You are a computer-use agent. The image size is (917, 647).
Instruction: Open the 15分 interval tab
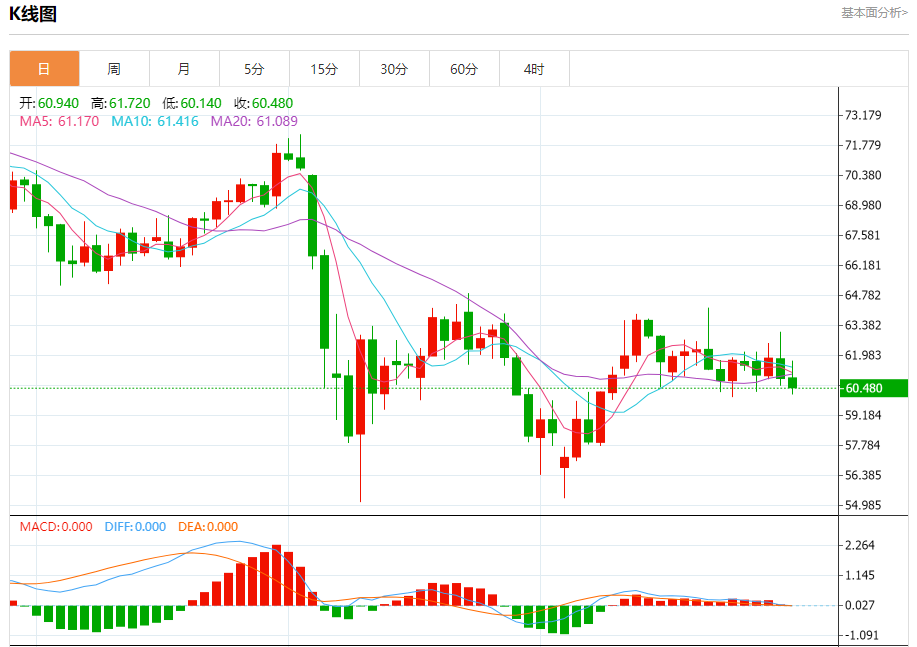(324, 69)
